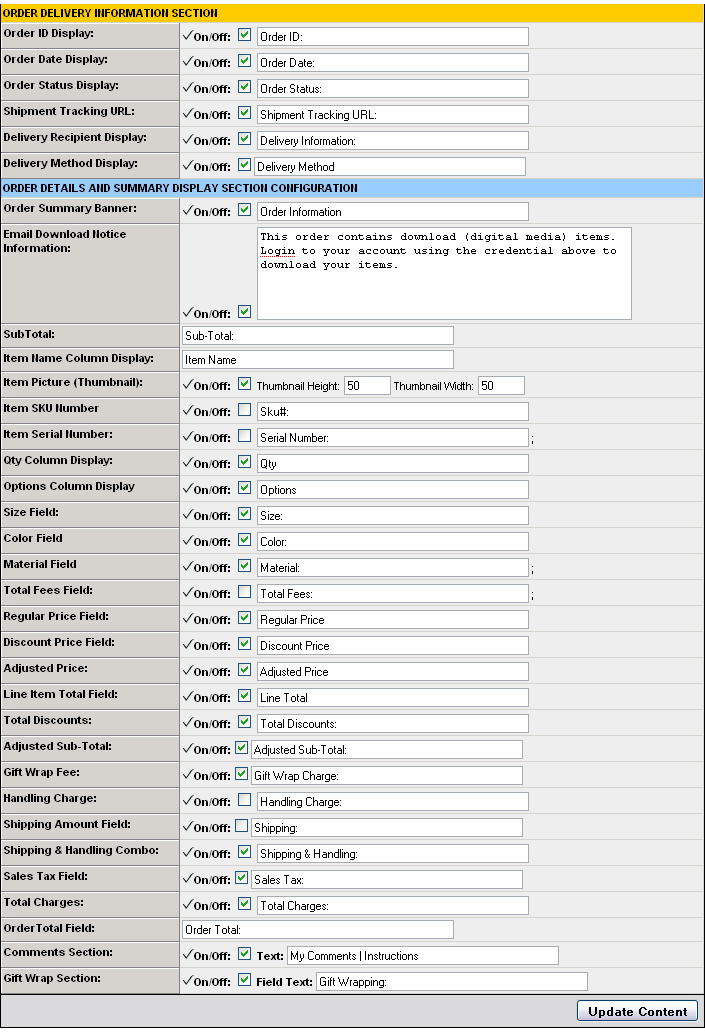Image resolution: width=705 pixels, height=1032 pixels.
Task: Toggle the Delivery Method Display checkbox
Action: pyautogui.click(x=244, y=165)
